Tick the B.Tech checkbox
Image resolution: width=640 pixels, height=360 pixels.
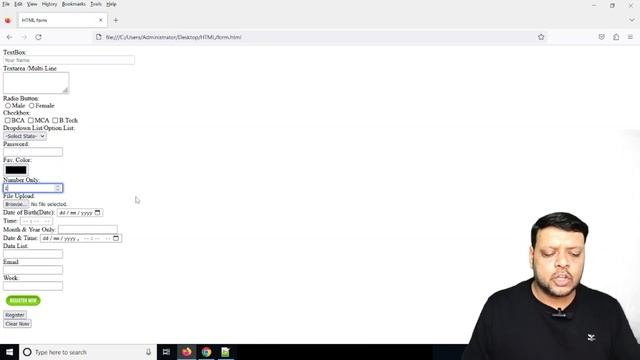pos(55,120)
